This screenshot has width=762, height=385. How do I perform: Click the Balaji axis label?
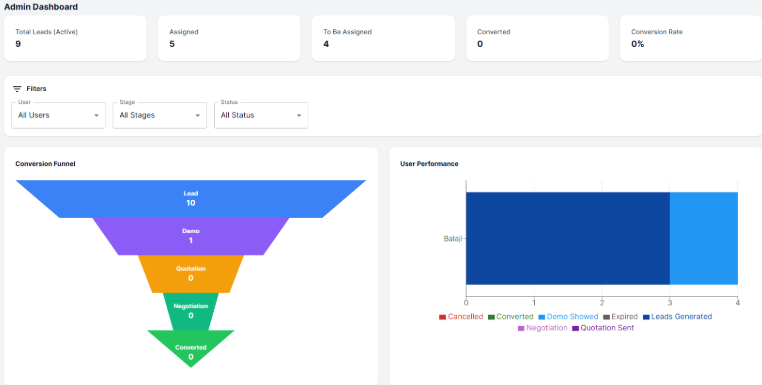click(452, 239)
